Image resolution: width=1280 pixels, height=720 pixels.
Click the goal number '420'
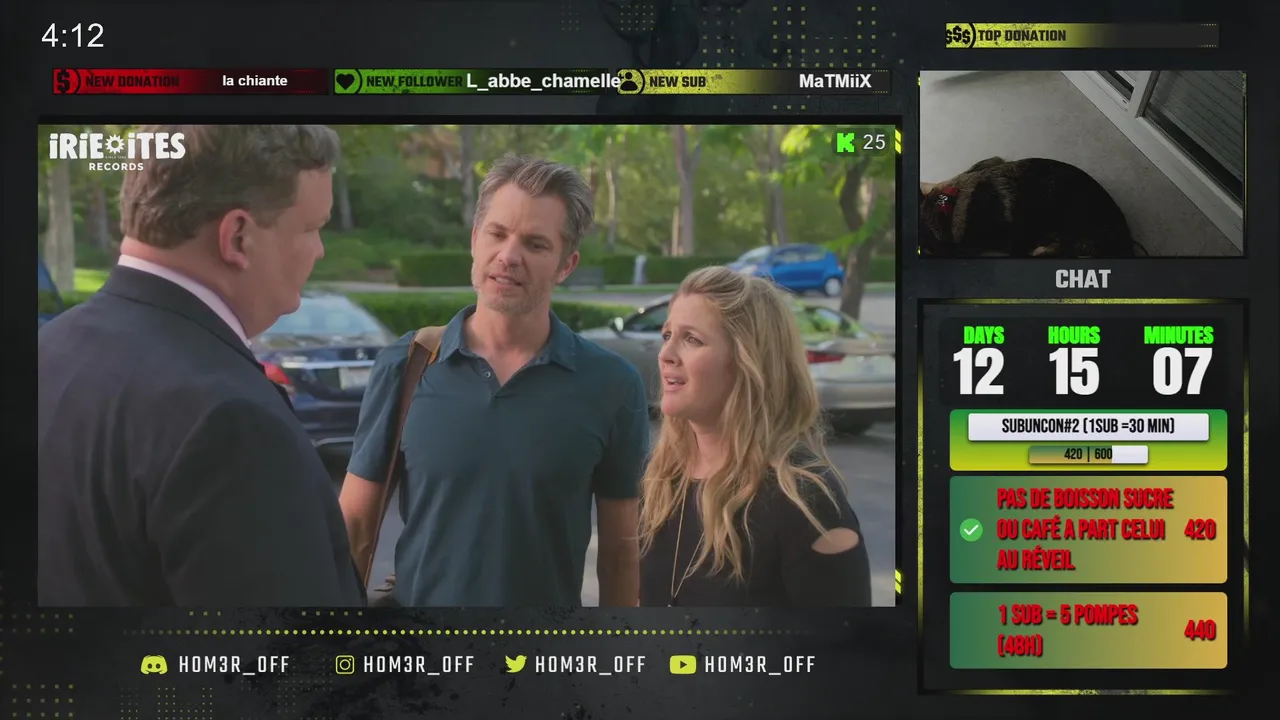[1200, 530]
